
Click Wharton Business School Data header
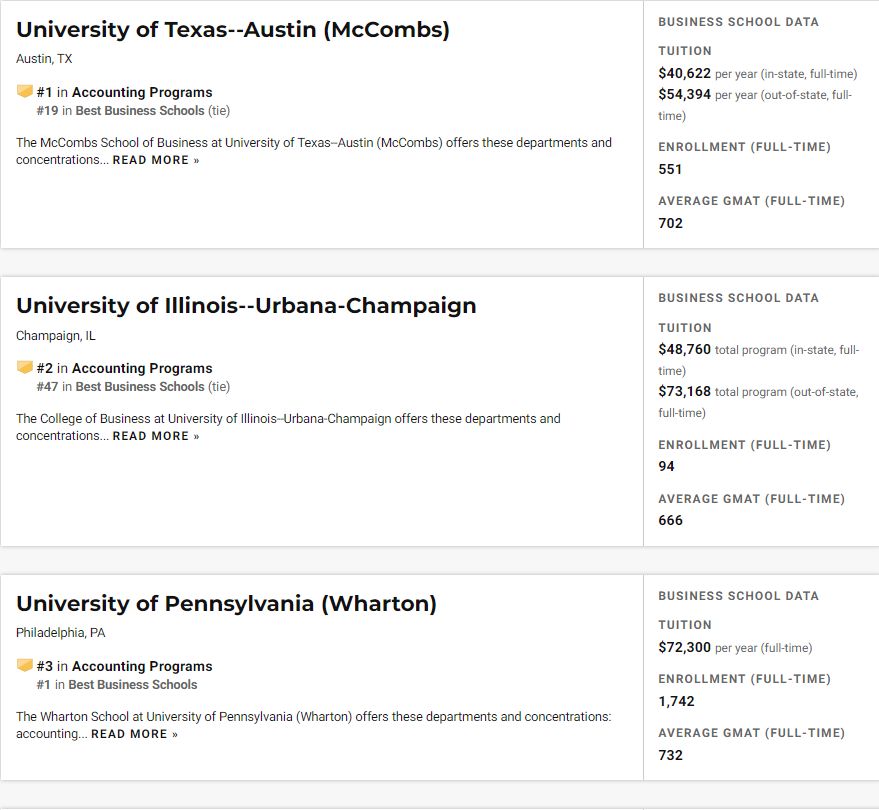coord(738,596)
